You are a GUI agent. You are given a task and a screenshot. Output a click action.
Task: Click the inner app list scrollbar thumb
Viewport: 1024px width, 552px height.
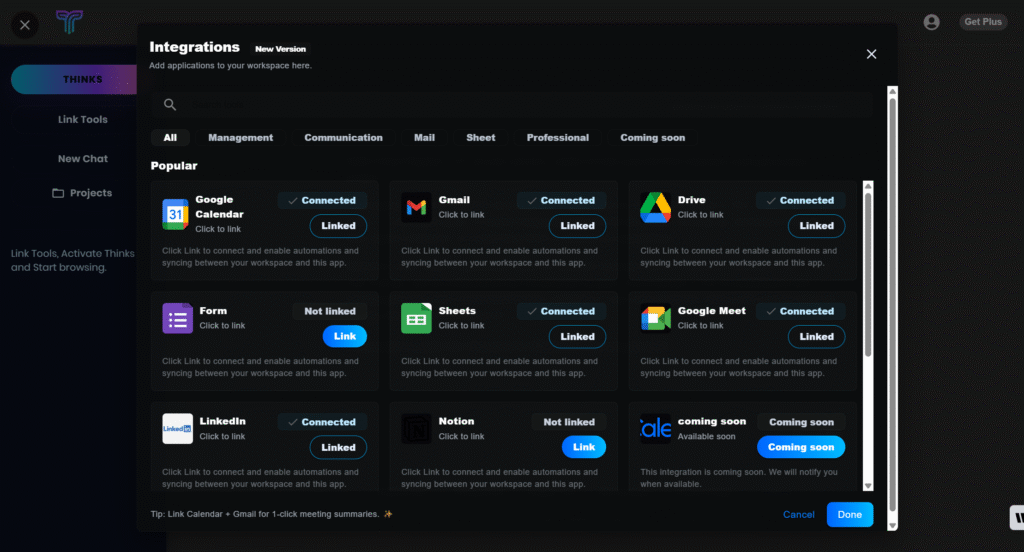868,274
